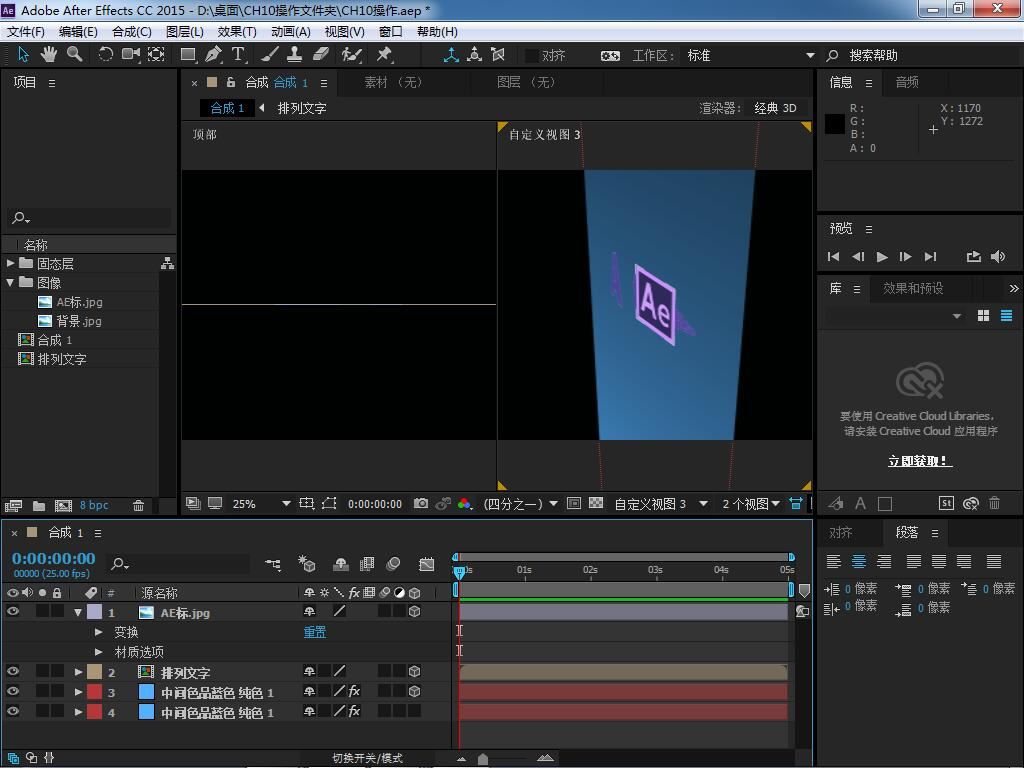This screenshot has width=1024, height=768.
Task: Select the Selection arrow tool
Action: 24,54
